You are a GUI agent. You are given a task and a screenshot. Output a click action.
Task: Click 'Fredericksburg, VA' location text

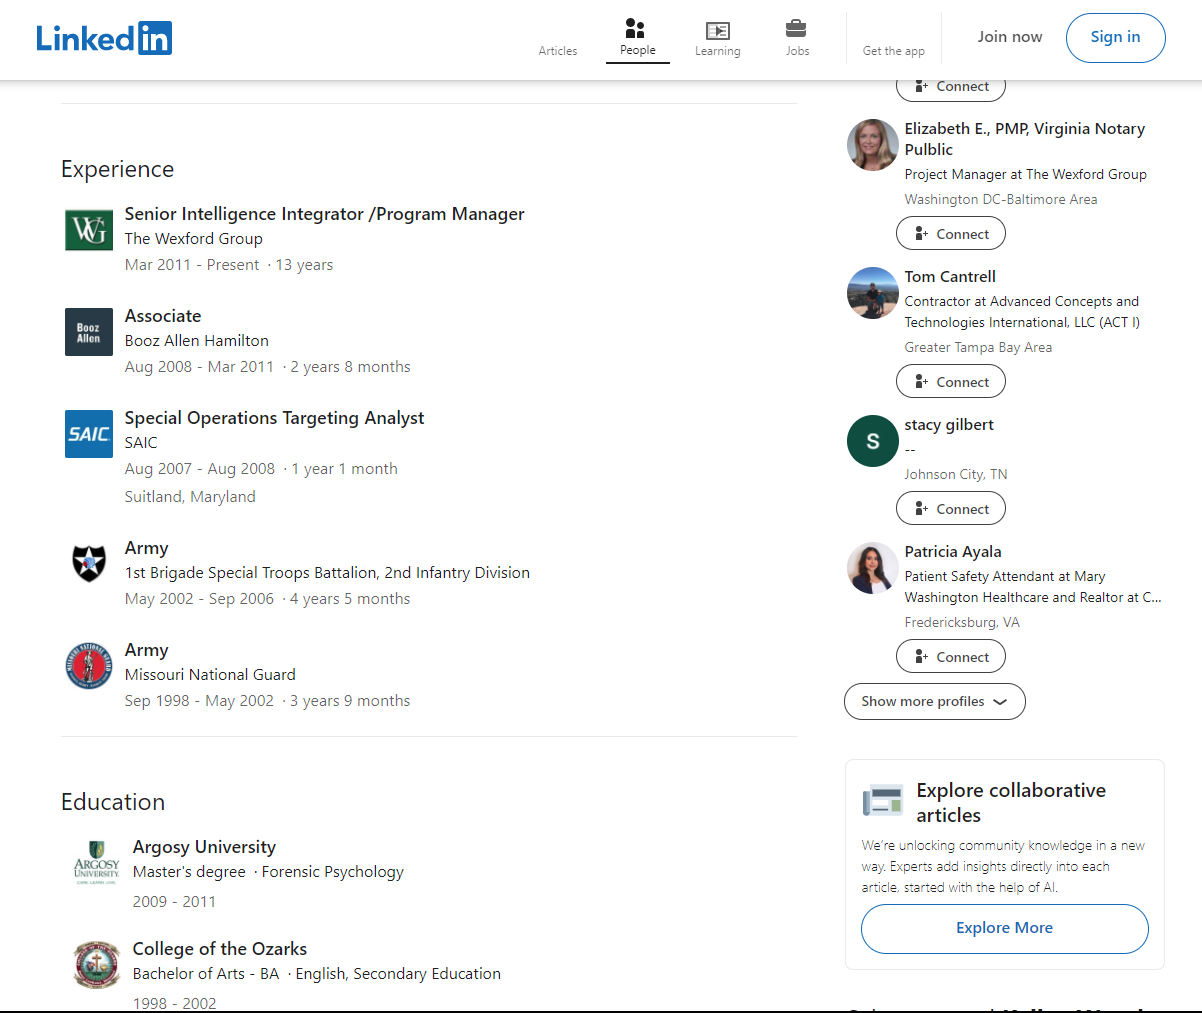pyautogui.click(x=962, y=623)
